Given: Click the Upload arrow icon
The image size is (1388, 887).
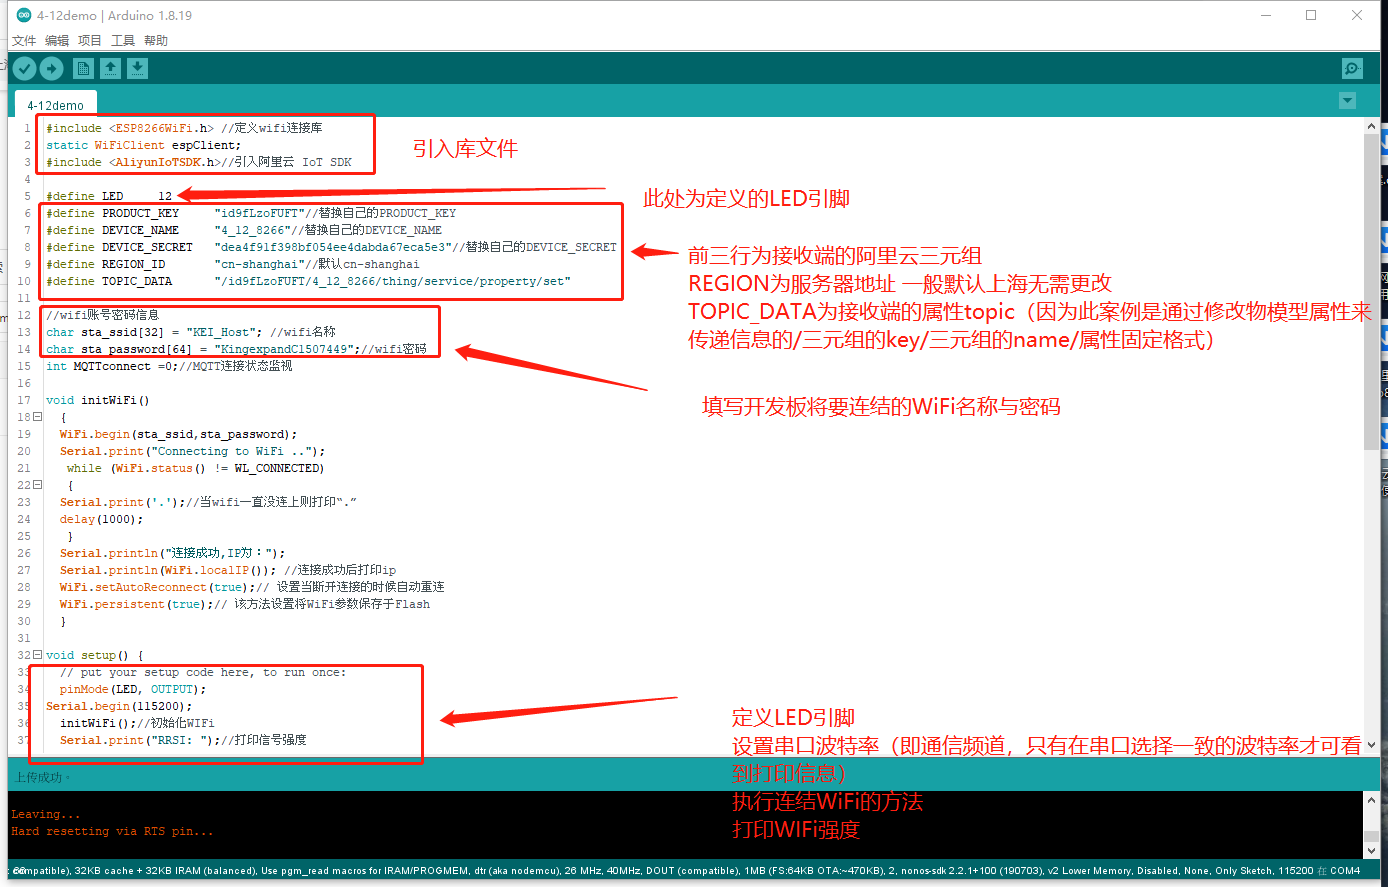Looking at the screenshot, I should click(x=51, y=68).
